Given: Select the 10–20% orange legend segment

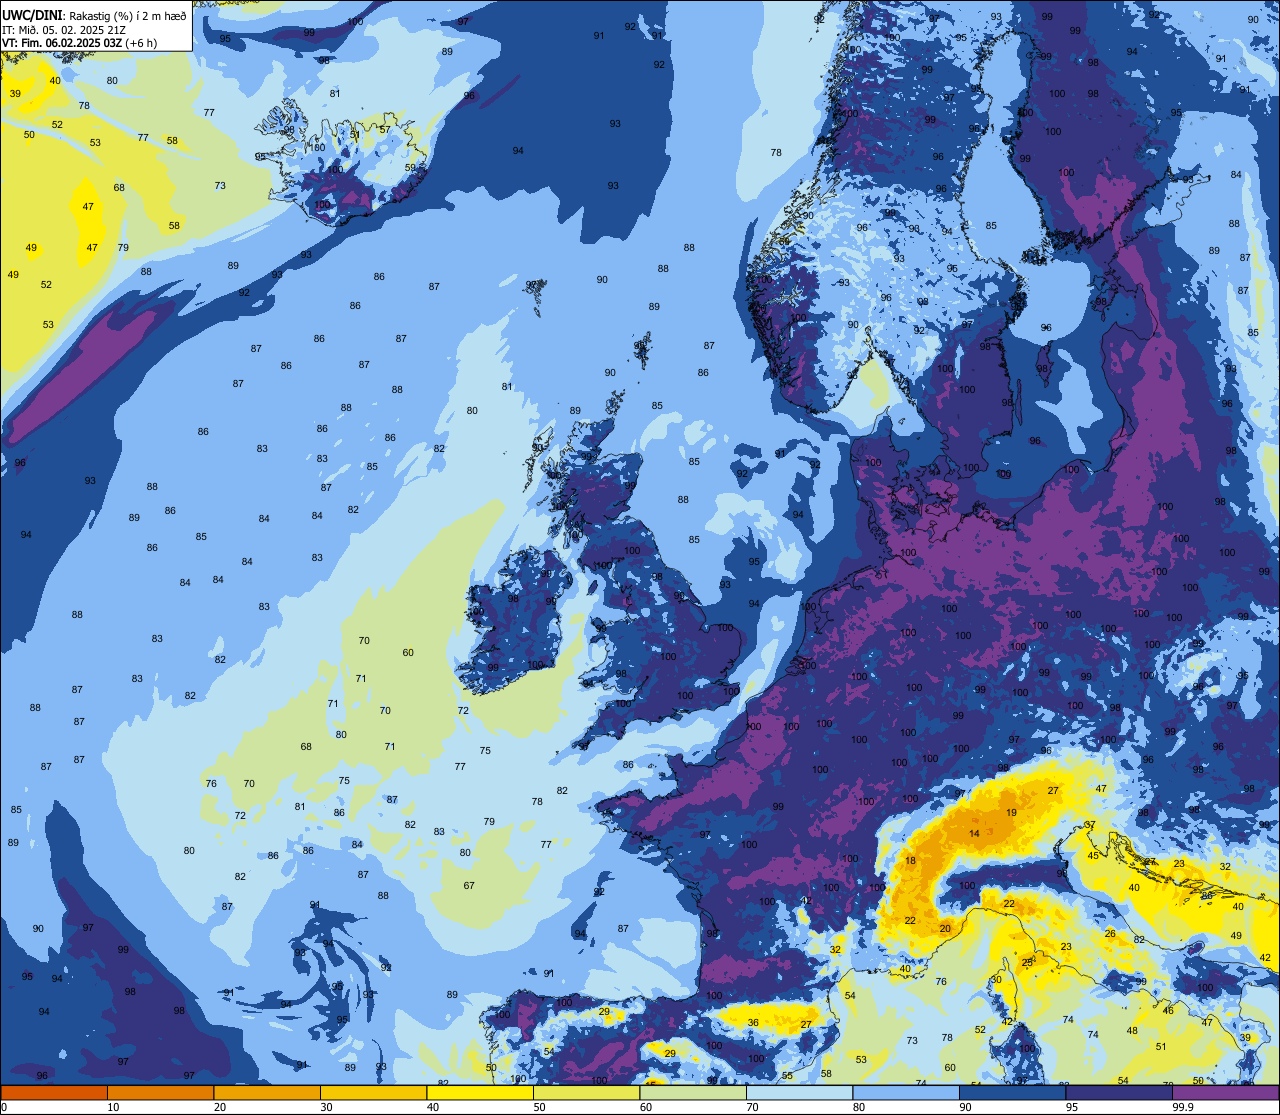Looking at the screenshot, I should tap(160, 1092).
